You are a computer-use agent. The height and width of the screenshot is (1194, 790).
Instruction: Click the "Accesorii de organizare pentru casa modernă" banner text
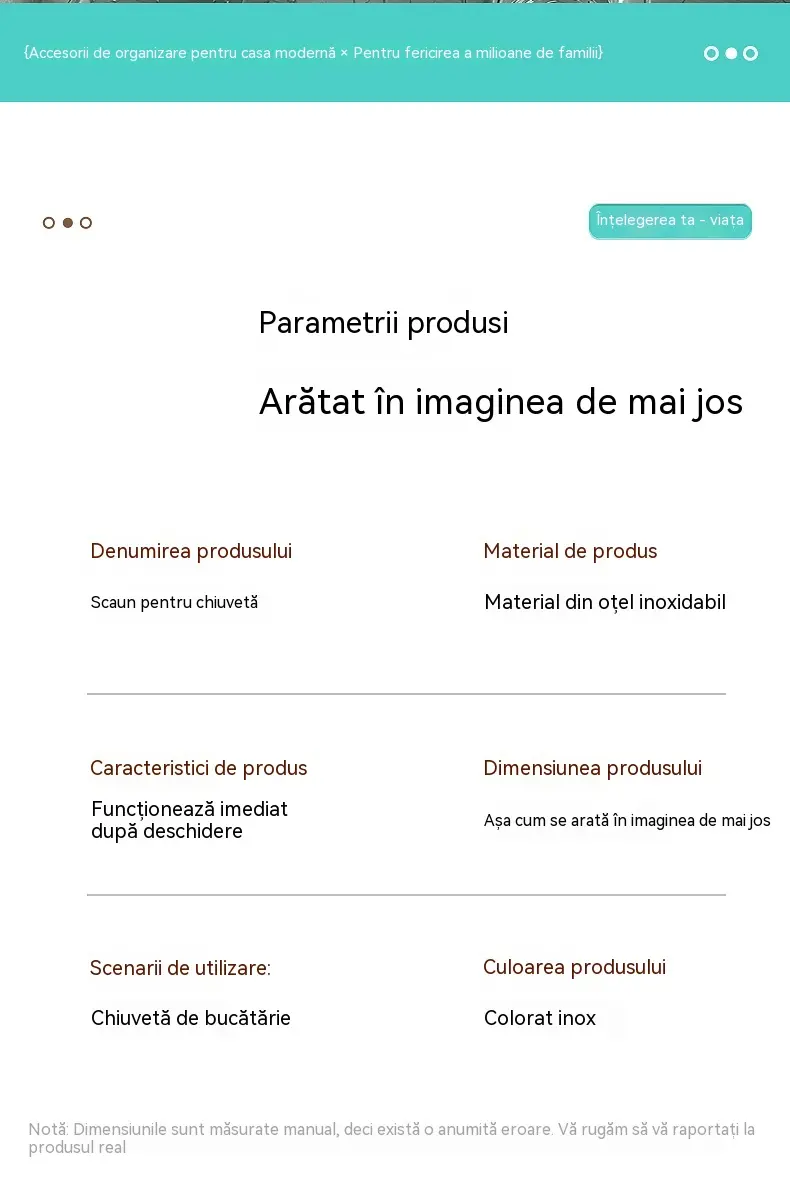pos(182,53)
